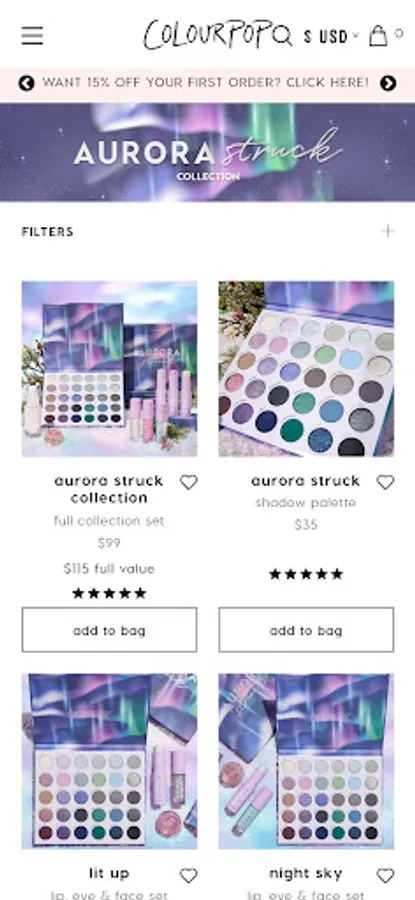Open night sky set product image

[306, 761]
